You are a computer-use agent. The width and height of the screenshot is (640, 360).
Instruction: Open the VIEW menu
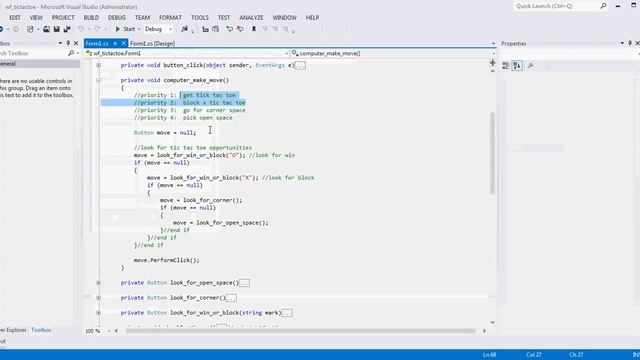36,18
